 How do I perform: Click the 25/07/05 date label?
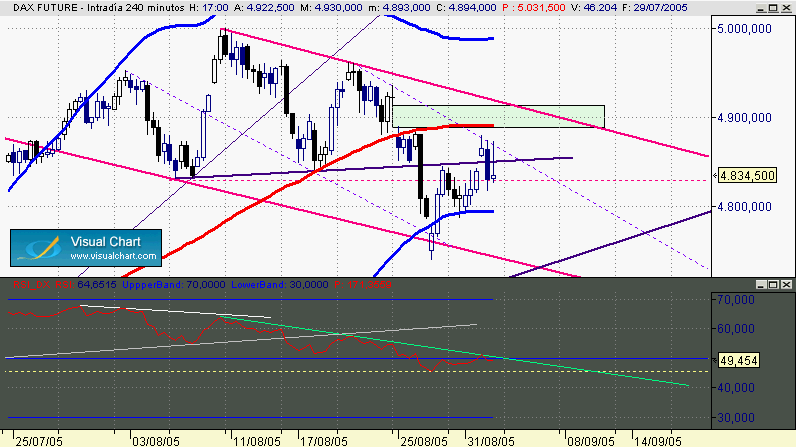point(39,441)
